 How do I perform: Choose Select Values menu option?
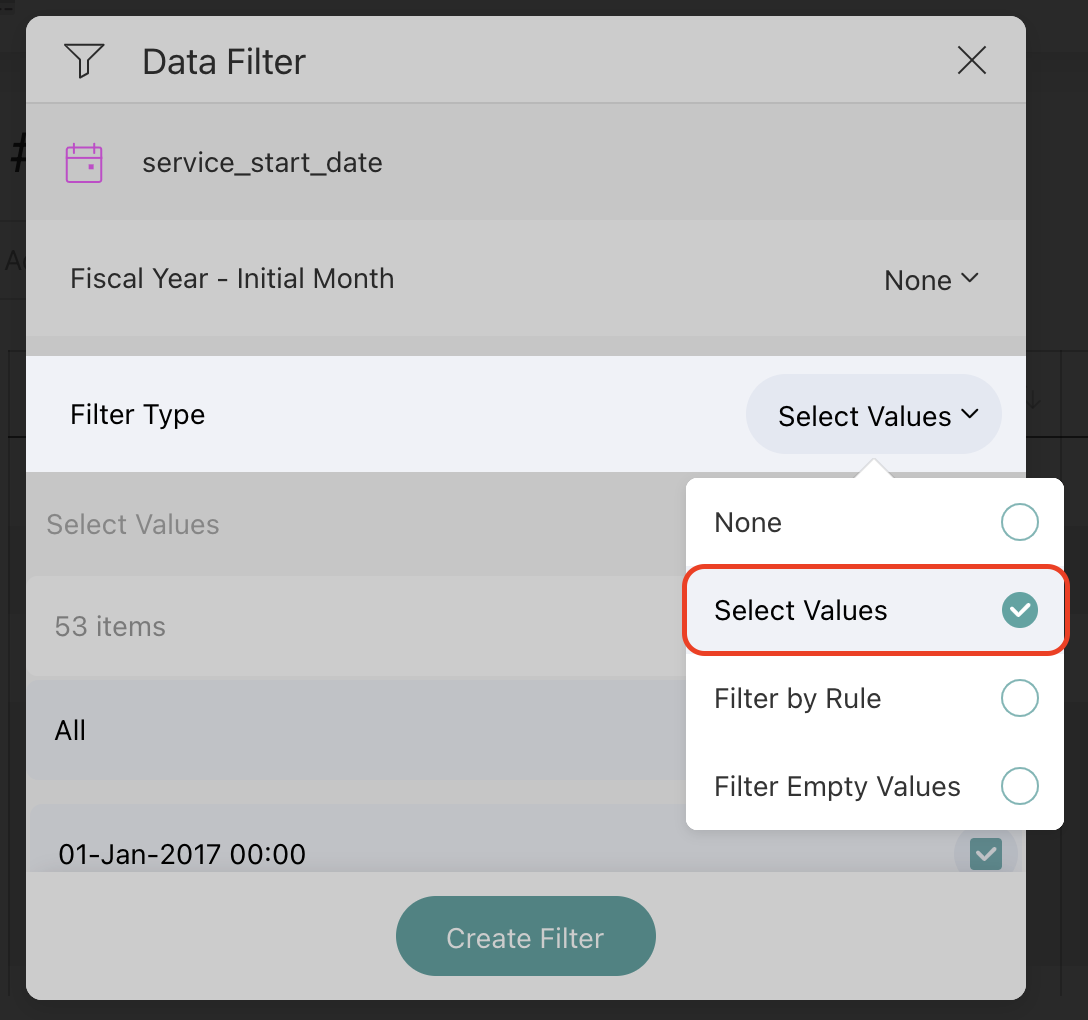pyautogui.click(x=800, y=610)
